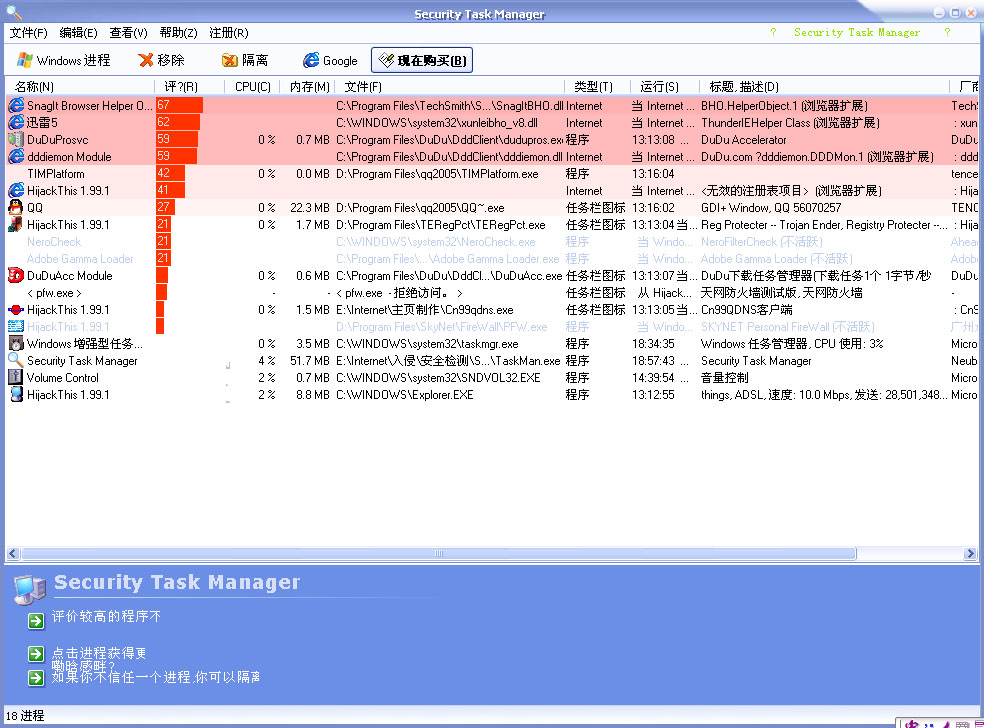Click icon of inactive HijackThis PFW.exe row
984x728 pixels.
coord(16,326)
